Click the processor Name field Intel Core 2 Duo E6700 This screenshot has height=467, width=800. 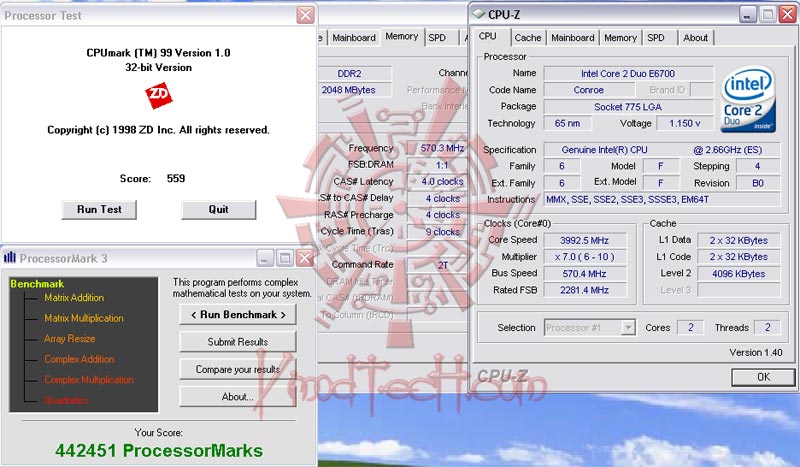click(628, 73)
